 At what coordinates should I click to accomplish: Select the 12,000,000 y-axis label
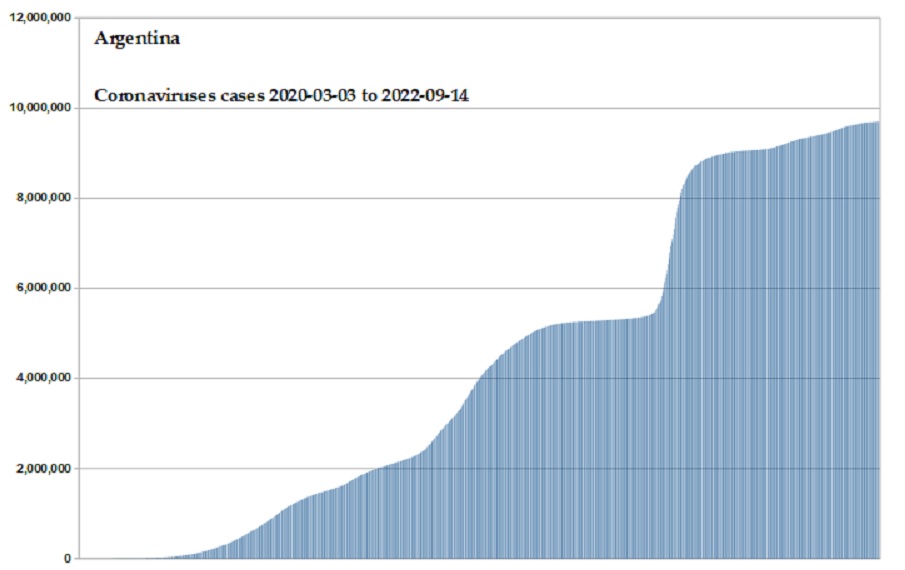(39, 18)
